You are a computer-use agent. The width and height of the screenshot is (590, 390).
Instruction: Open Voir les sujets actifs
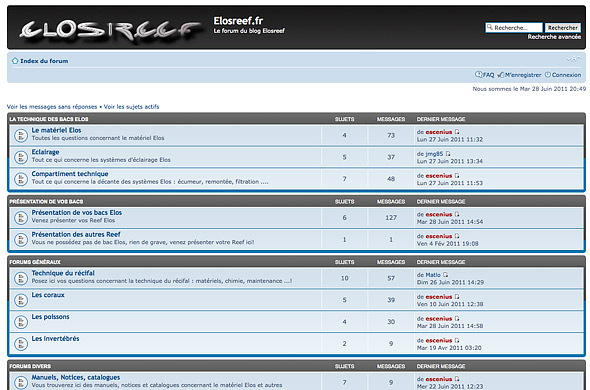point(131,107)
